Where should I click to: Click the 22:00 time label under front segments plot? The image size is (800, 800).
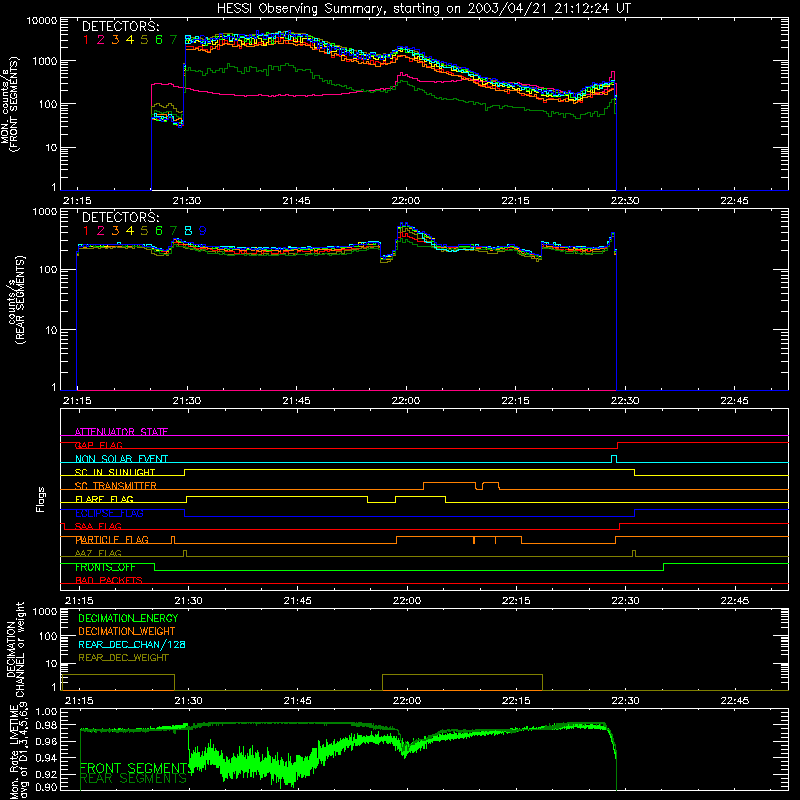(406, 201)
